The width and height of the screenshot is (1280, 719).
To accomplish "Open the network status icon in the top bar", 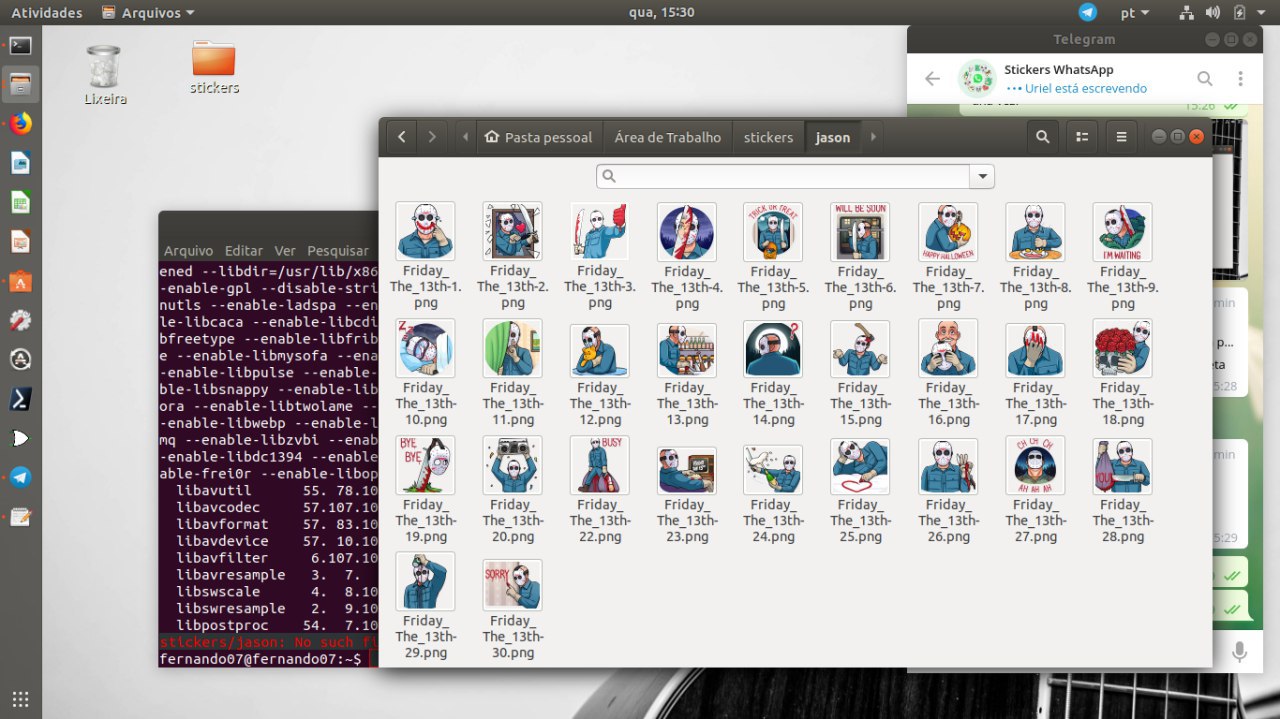I will click(x=1187, y=13).
